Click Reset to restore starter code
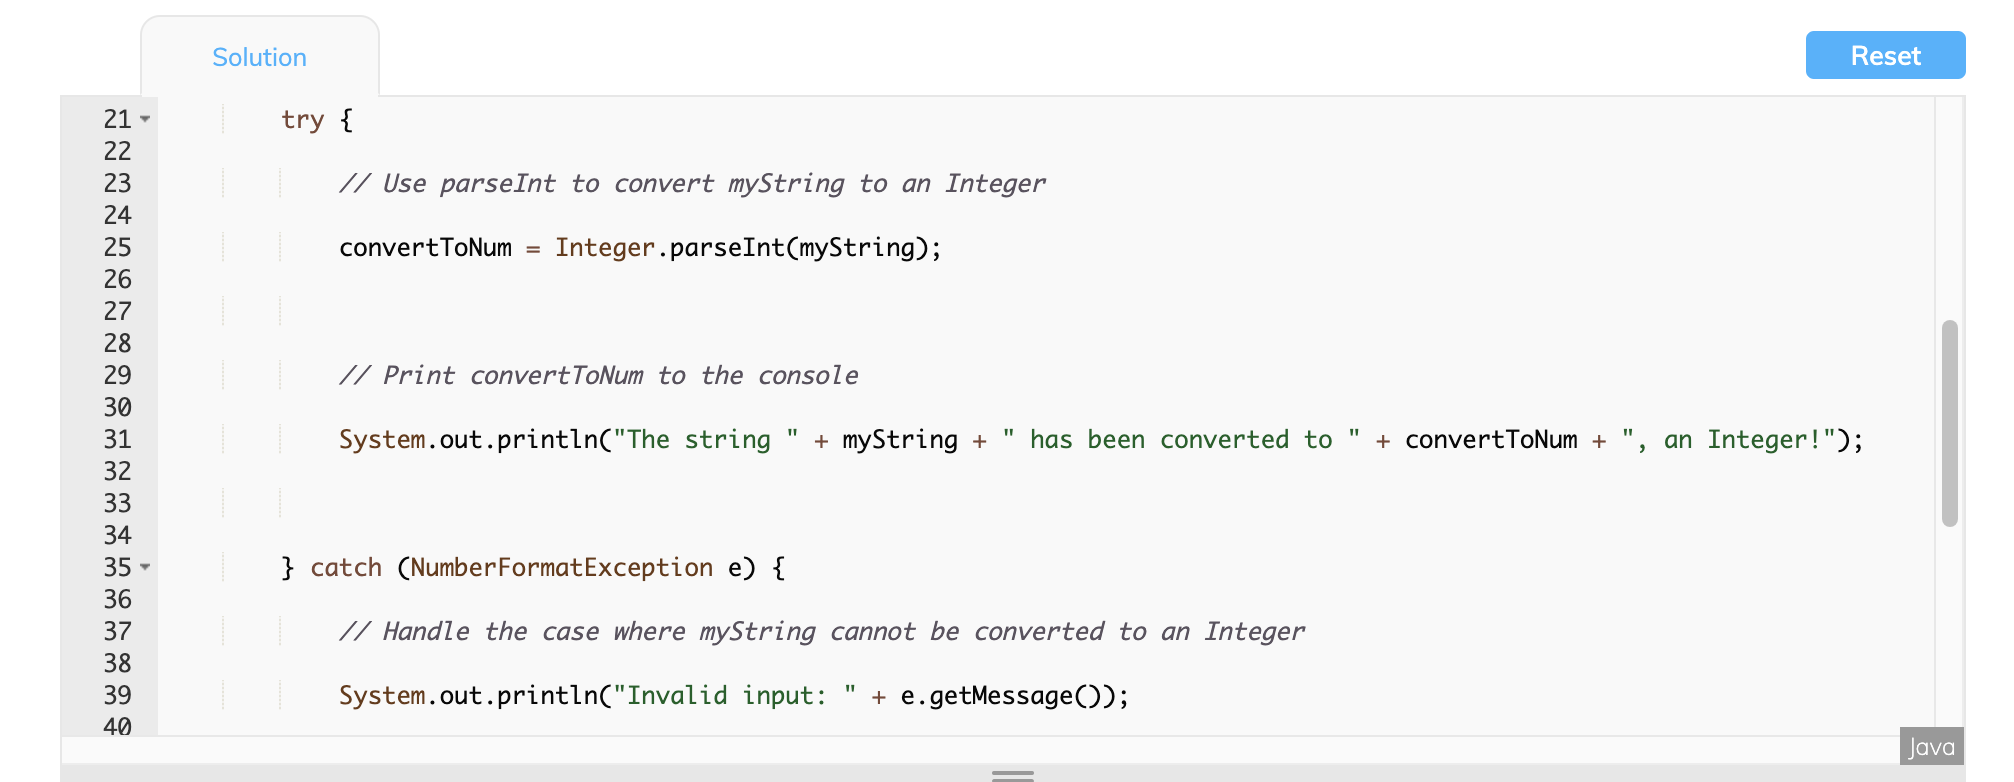The height and width of the screenshot is (782, 2014). click(x=1884, y=55)
